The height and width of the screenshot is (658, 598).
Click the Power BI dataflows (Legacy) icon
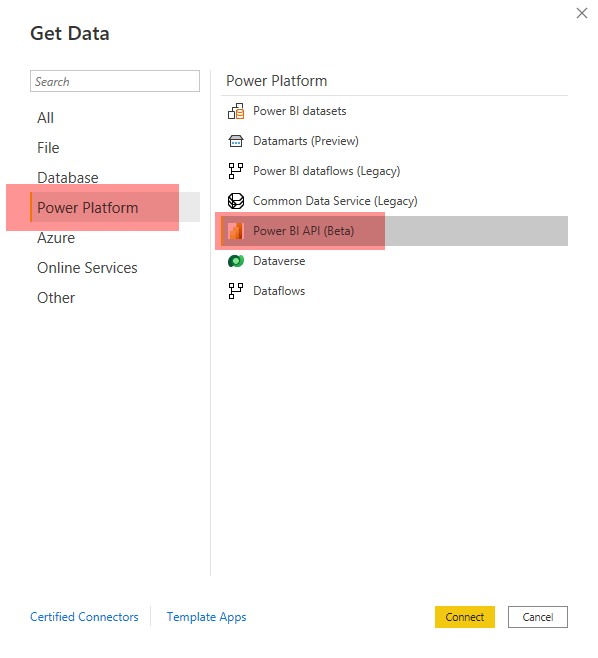coord(236,171)
